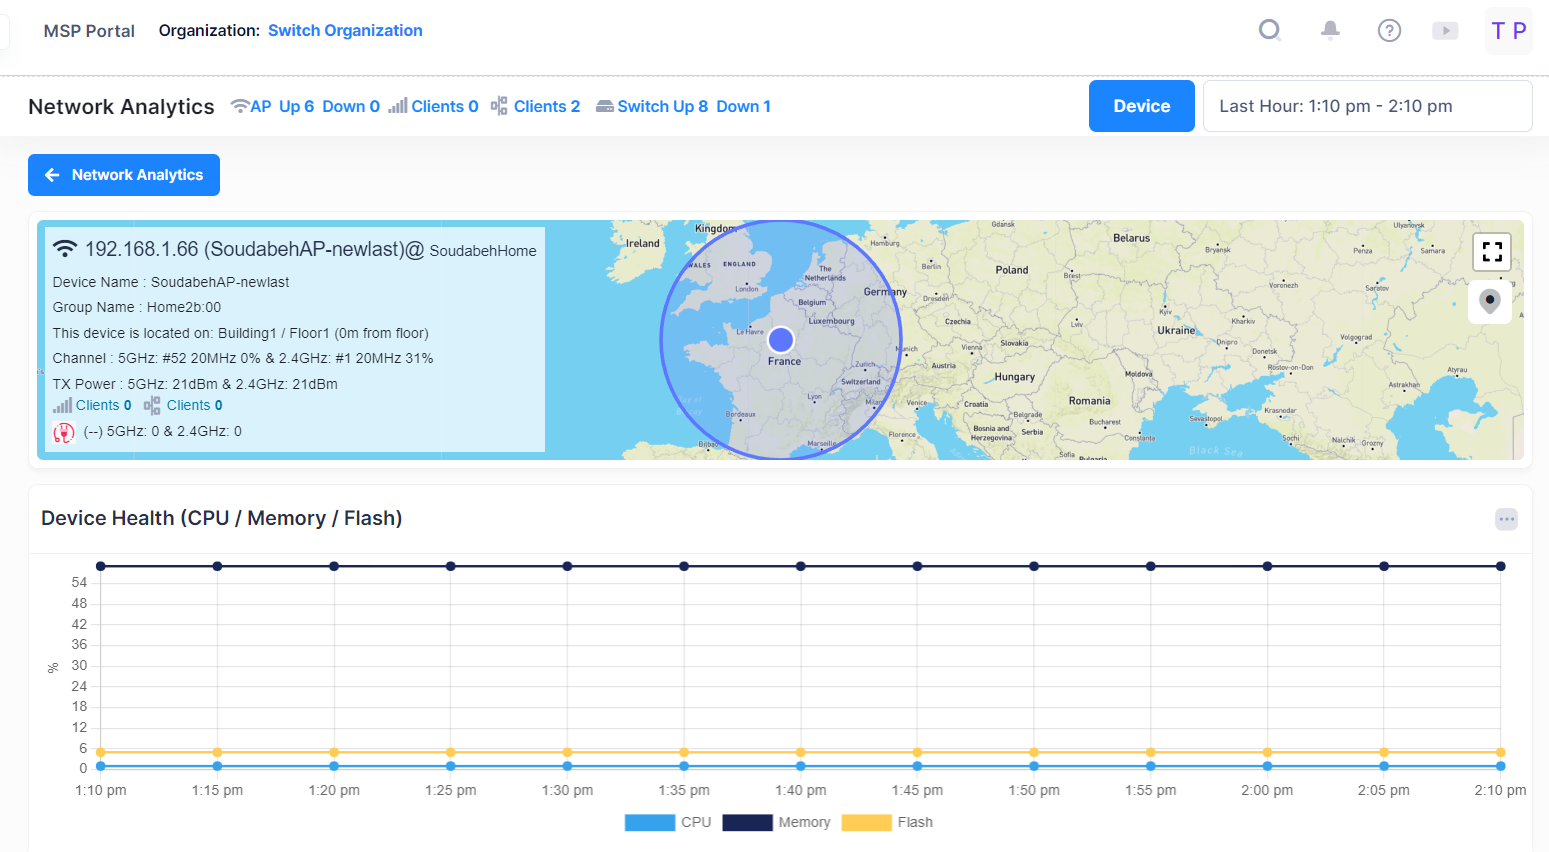Toggle Flash series in chart legend
The image size is (1549, 852).
887,822
